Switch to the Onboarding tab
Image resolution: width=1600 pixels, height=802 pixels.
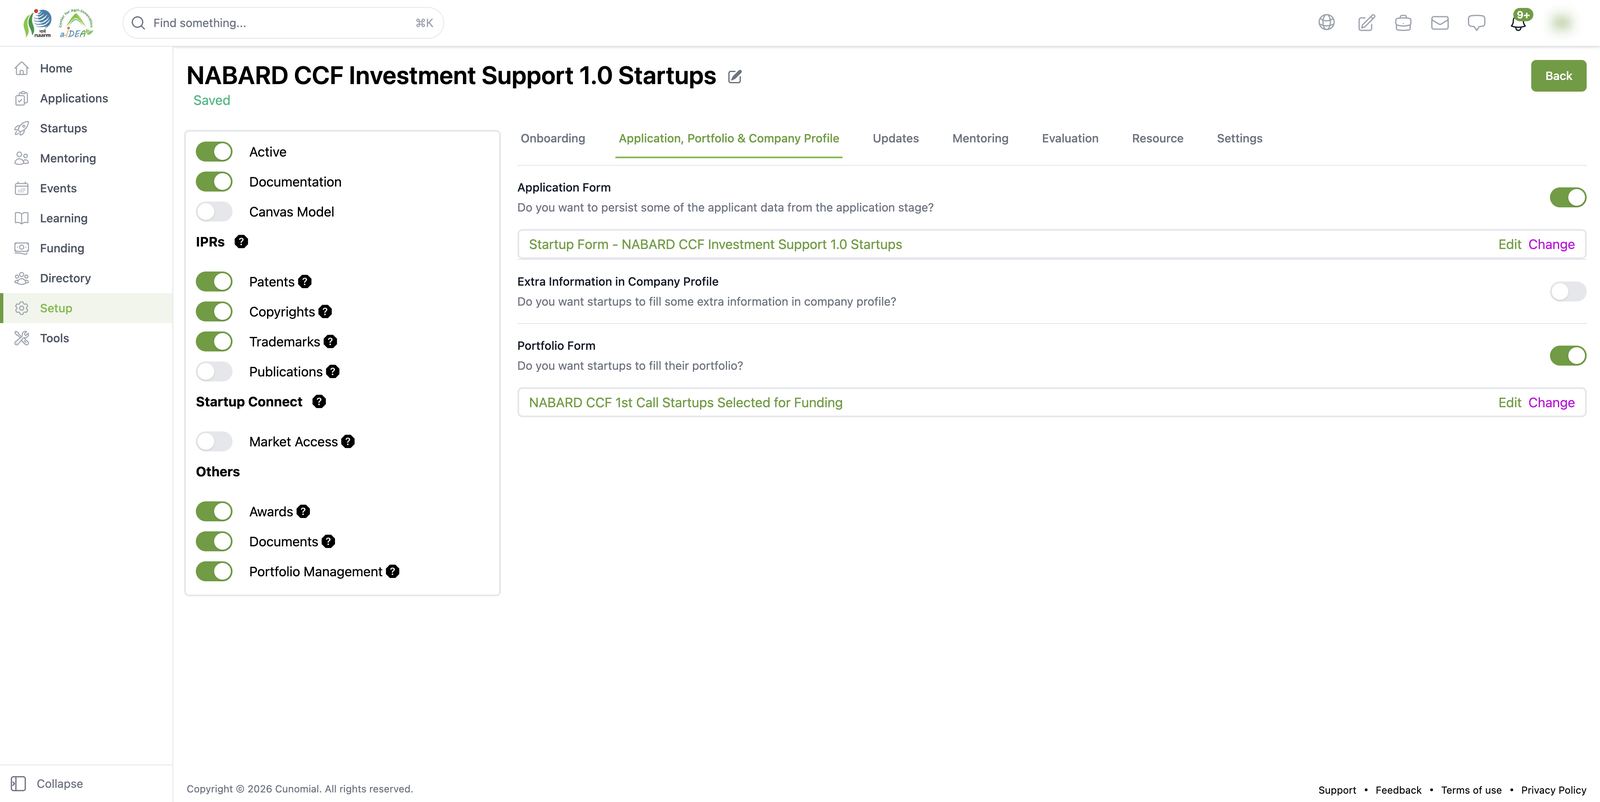pos(553,139)
